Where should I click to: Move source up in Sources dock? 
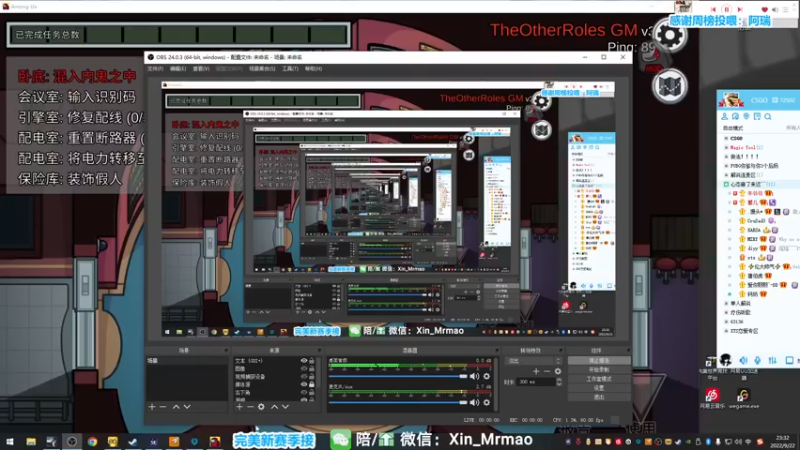click(x=274, y=407)
